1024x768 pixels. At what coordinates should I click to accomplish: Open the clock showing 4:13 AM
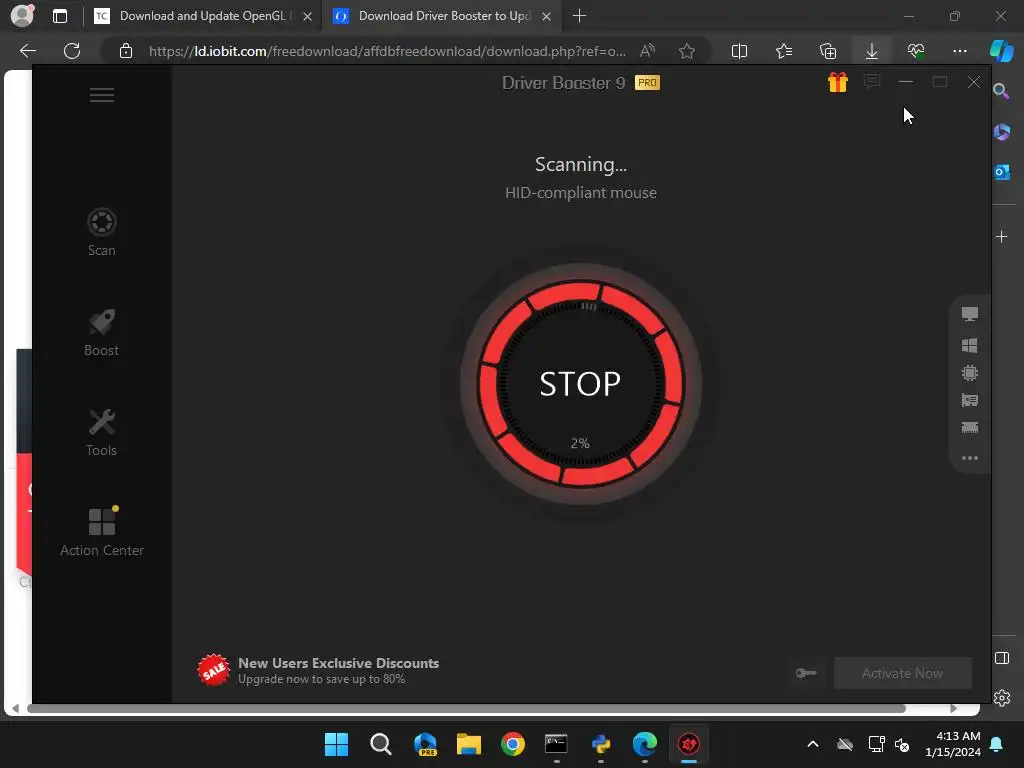[953, 744]
